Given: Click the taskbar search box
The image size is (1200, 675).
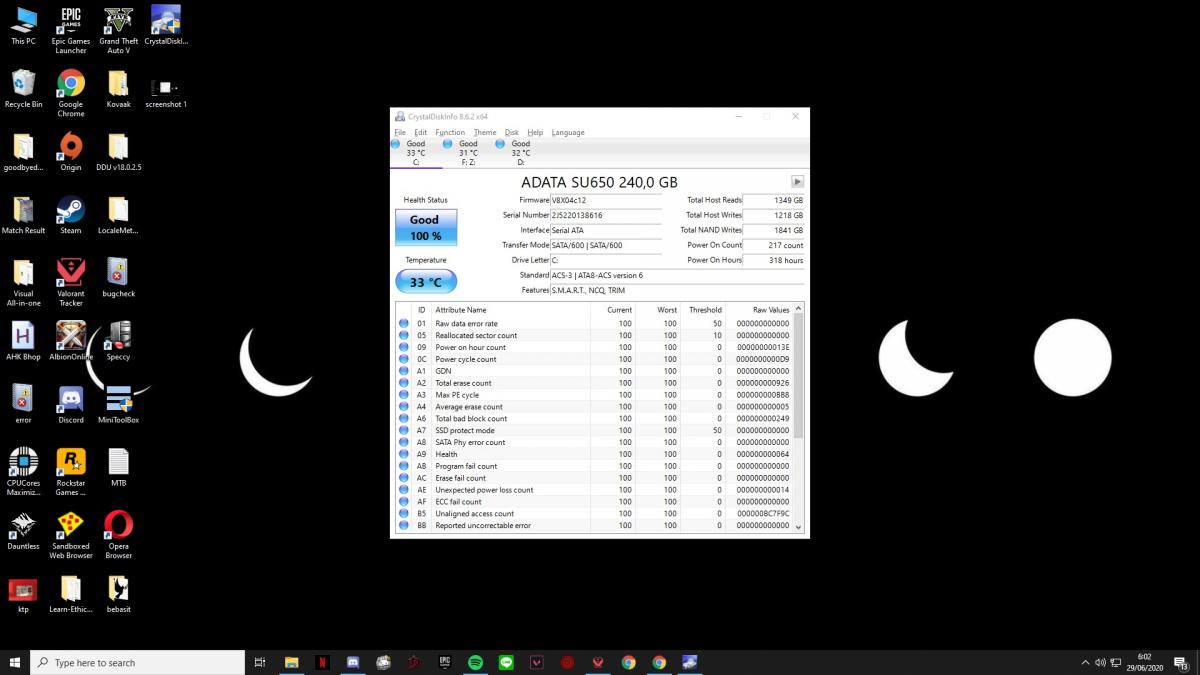Looking at the screenshot, I should coord(138,662).
